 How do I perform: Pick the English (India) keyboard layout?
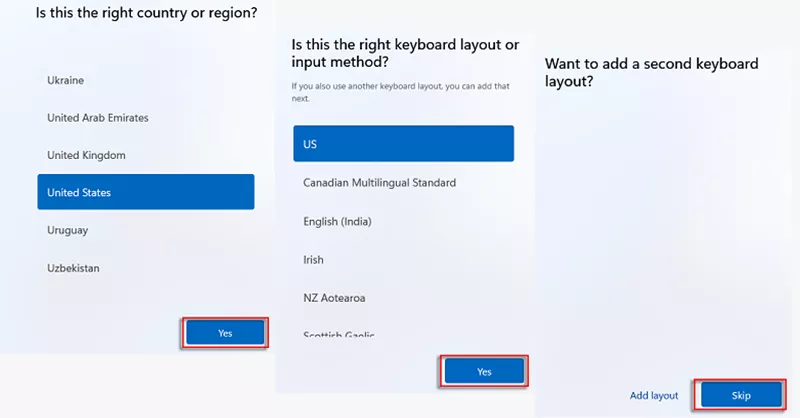coord(344,221)
